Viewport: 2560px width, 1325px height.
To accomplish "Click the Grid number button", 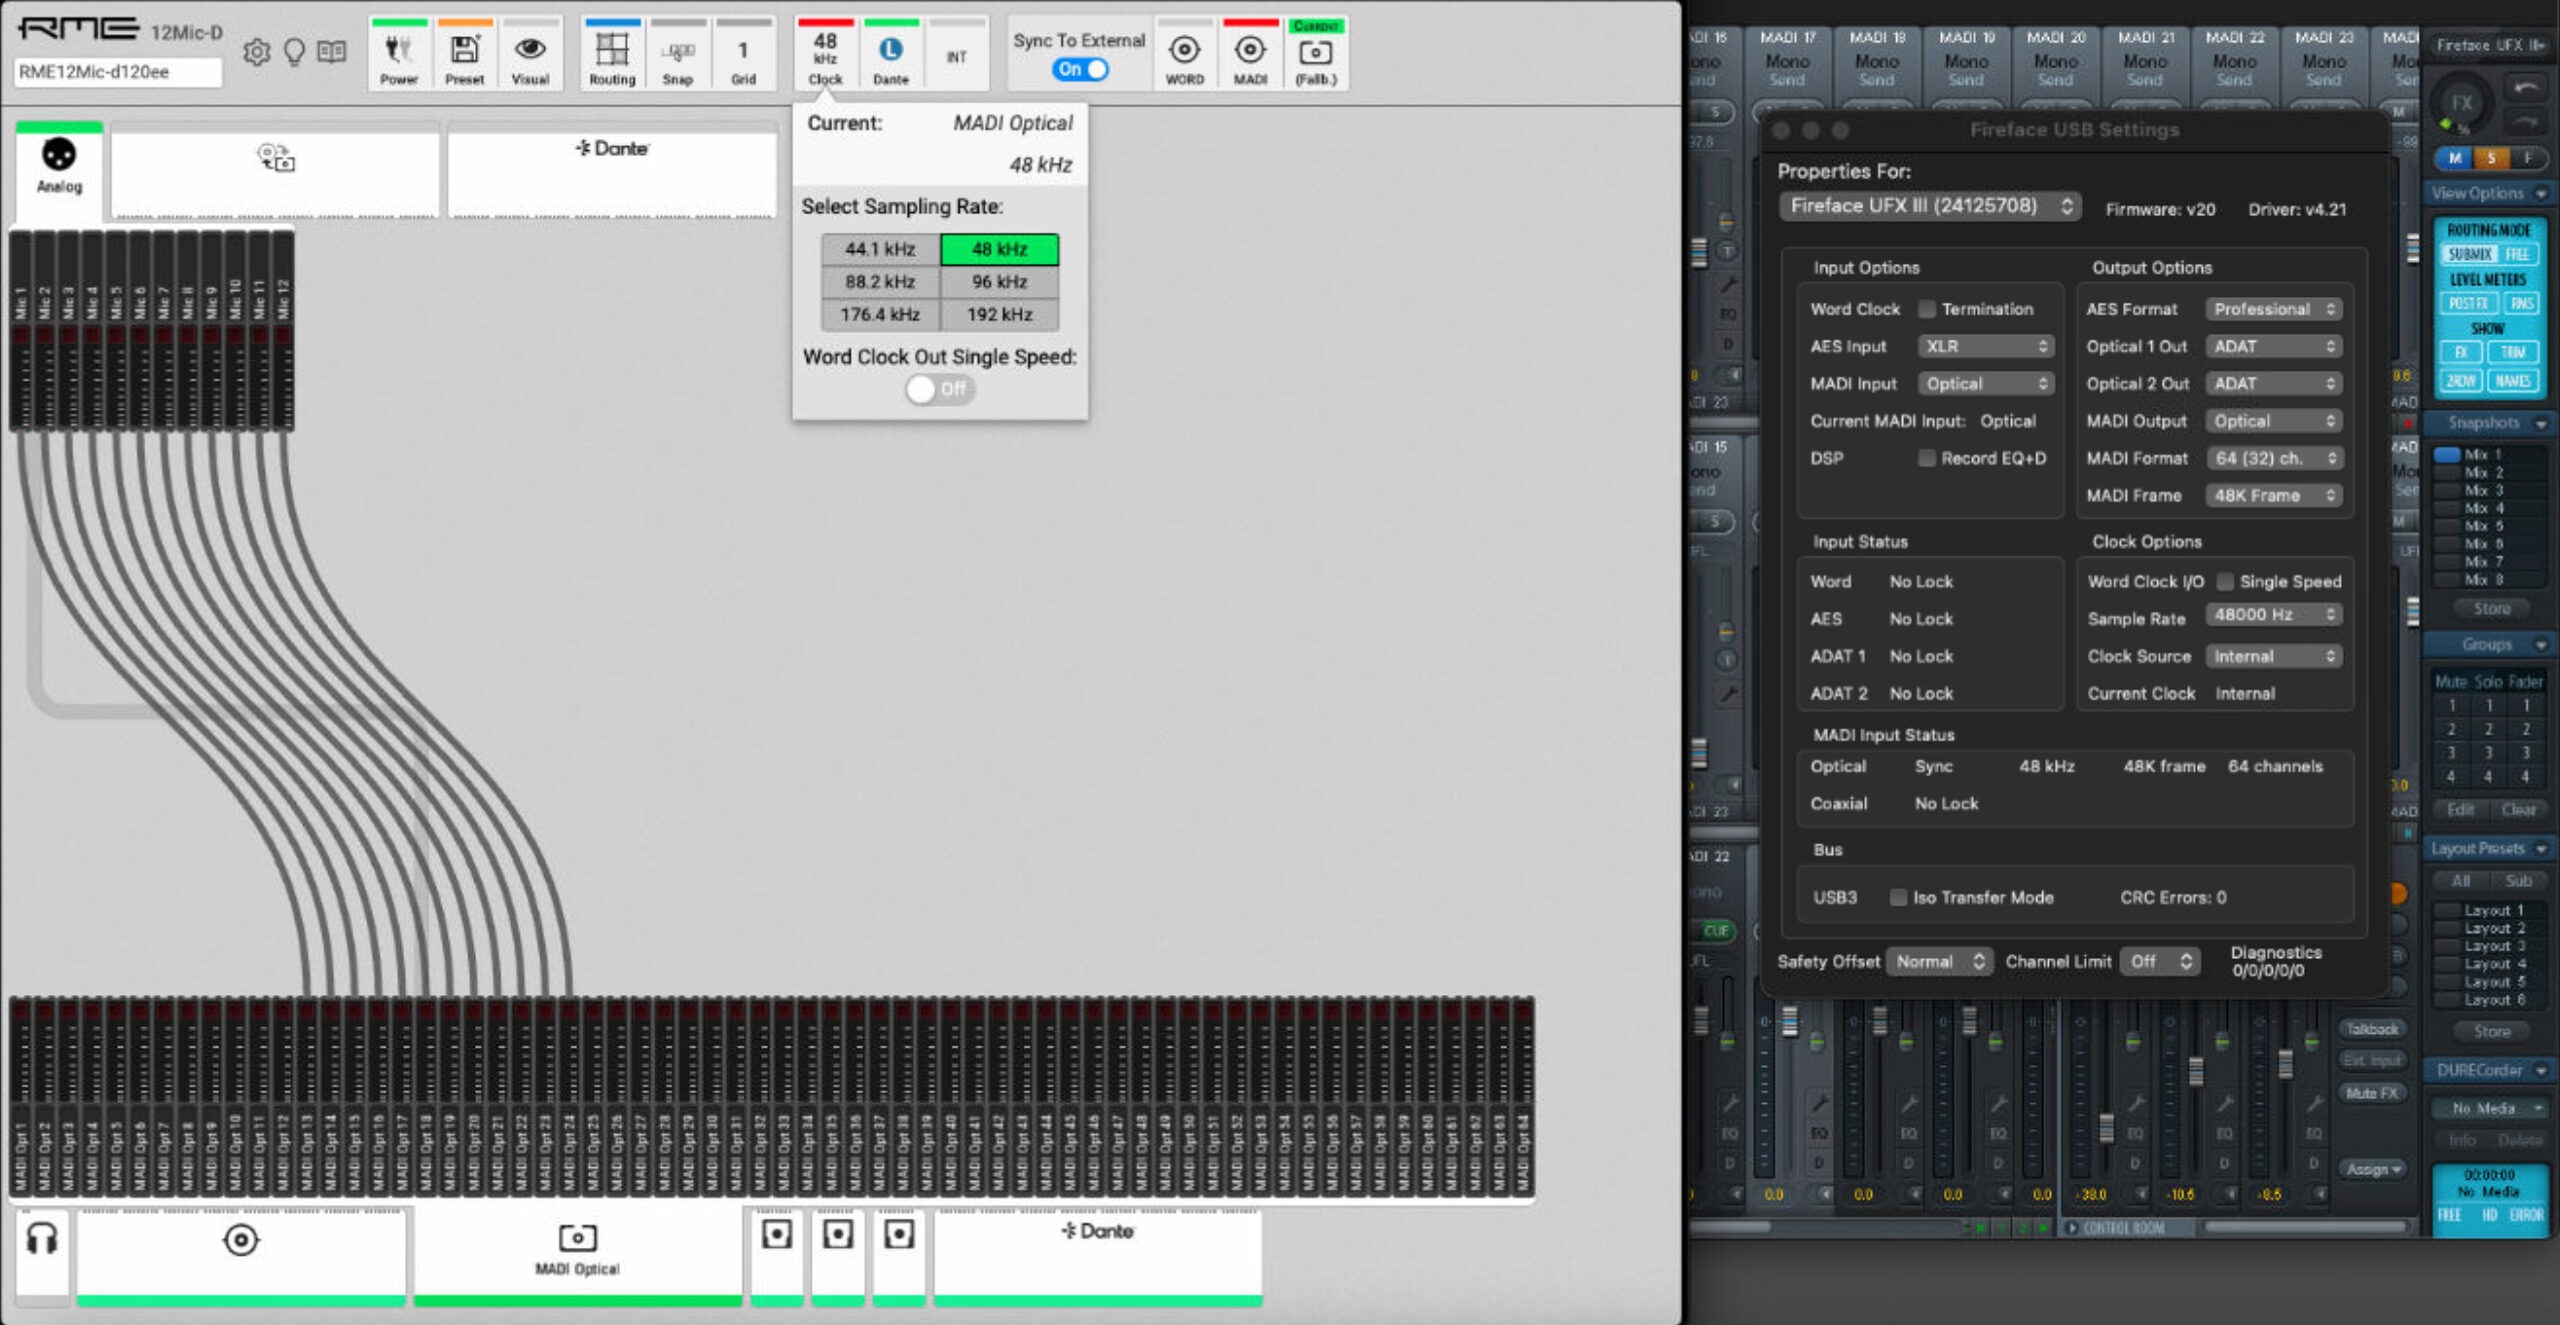I will coord(743,55).
